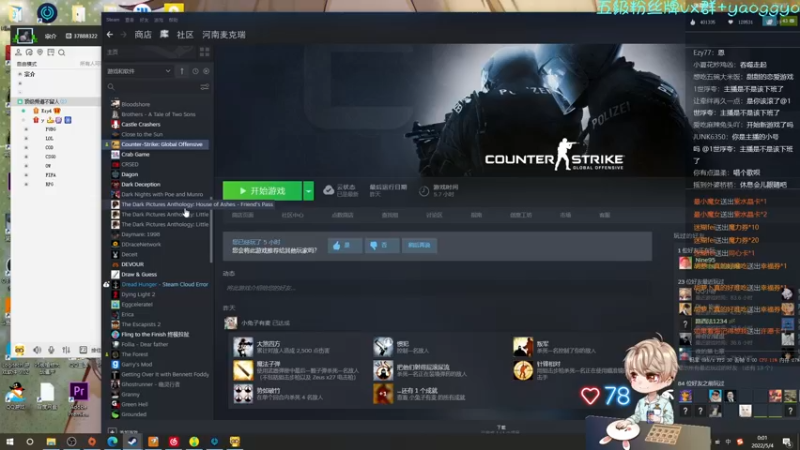The height and width of the screenshot is (450, 800).
Task: Click the Eggcelerate! game icon
Action: [x=115, y=305]
